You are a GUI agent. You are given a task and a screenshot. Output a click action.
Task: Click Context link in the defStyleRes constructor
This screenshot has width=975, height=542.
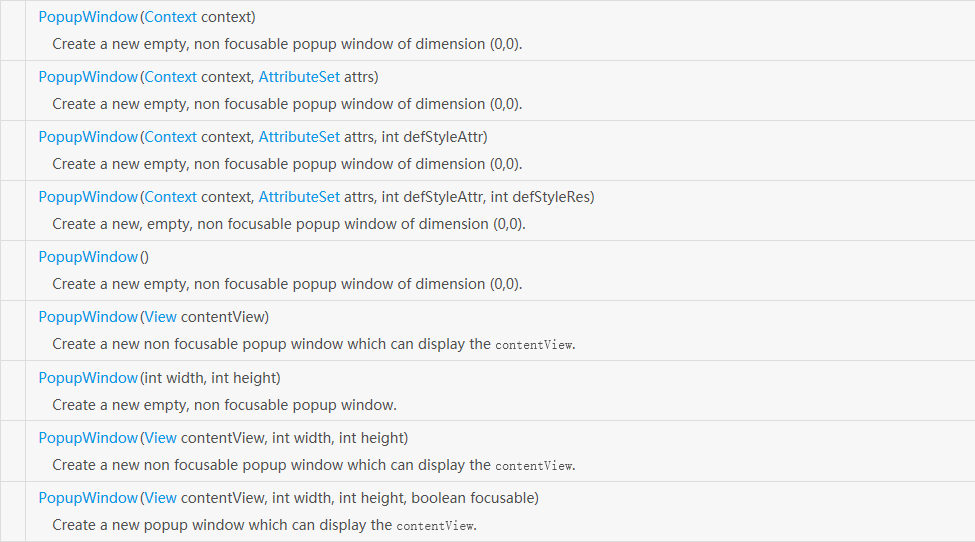click(x=171, y=197)
